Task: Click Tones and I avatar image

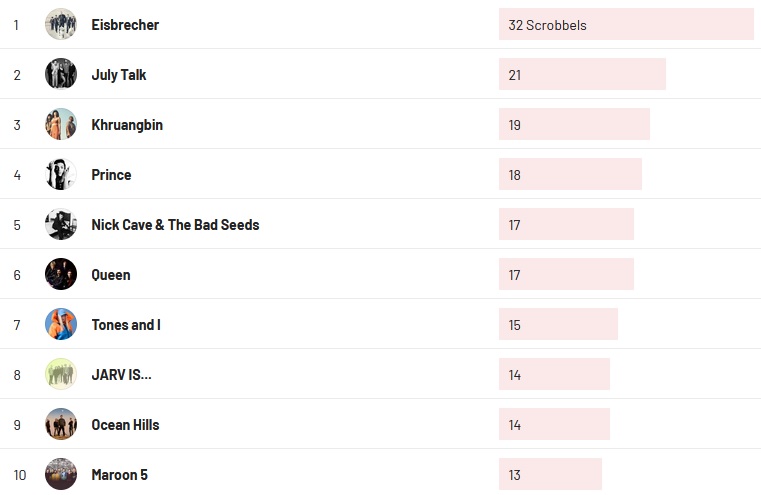Action: 61,324
